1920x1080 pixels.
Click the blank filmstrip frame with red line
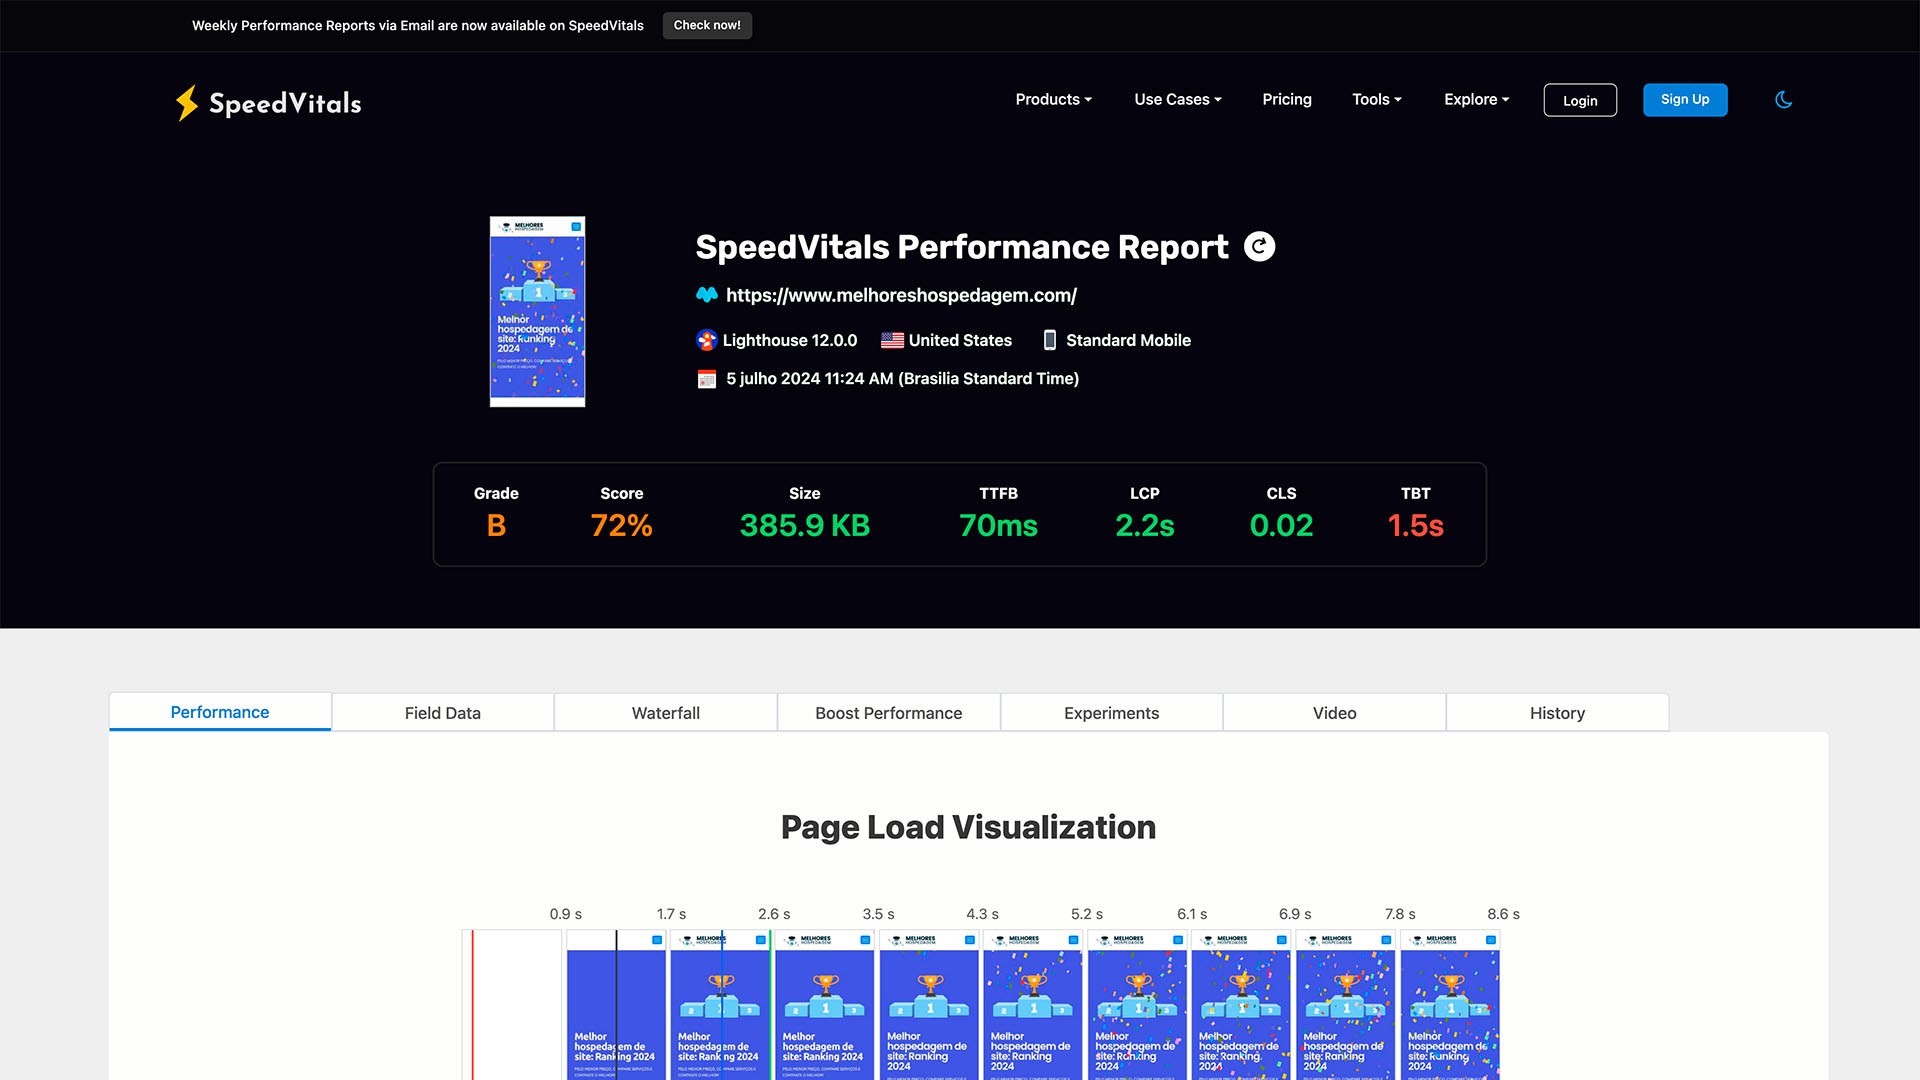pyautogui.click(x=512, y=1005)
